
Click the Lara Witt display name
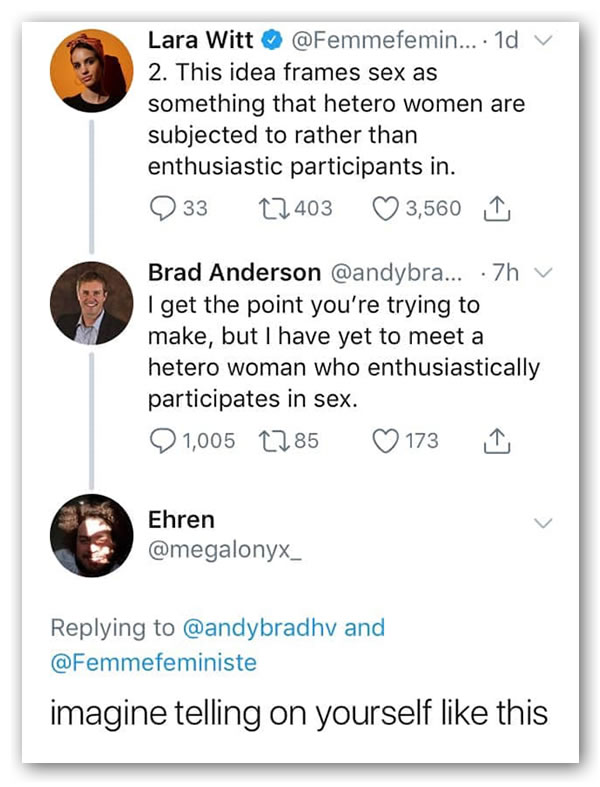[200, 41]
